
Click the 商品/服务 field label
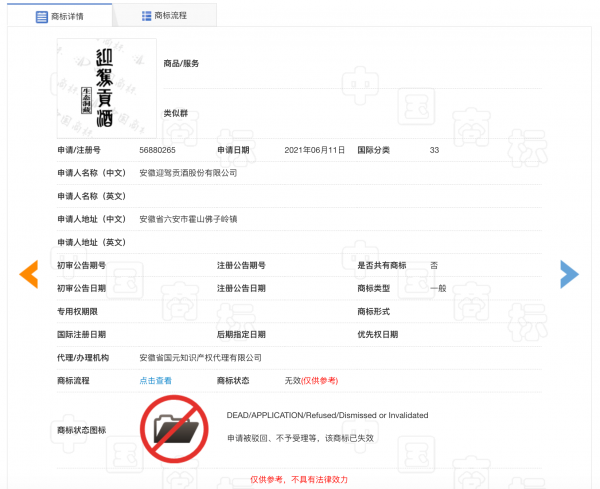tap(181, 63)
